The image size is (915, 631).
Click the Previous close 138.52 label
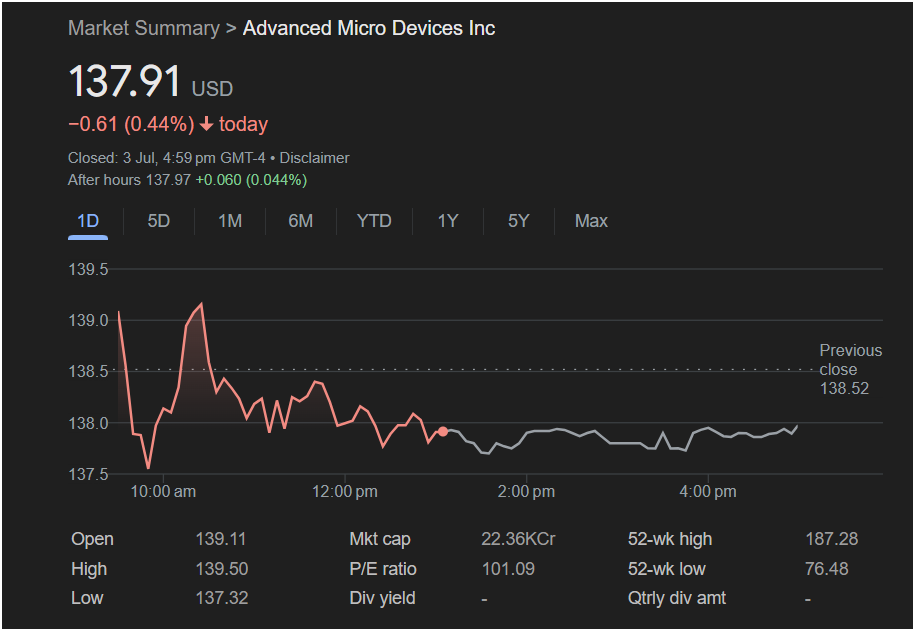pos(850,369)
